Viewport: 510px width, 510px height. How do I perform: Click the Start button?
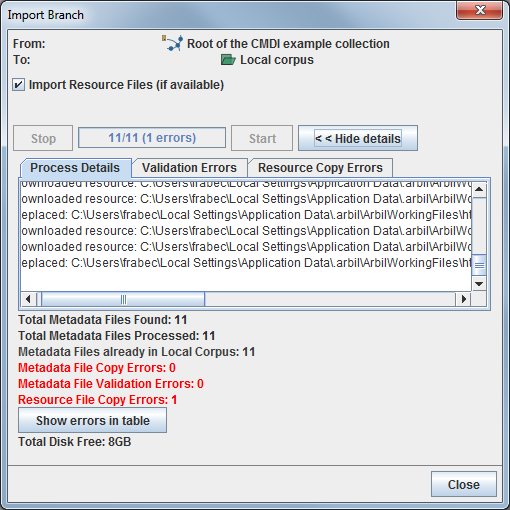coord(262,138)
